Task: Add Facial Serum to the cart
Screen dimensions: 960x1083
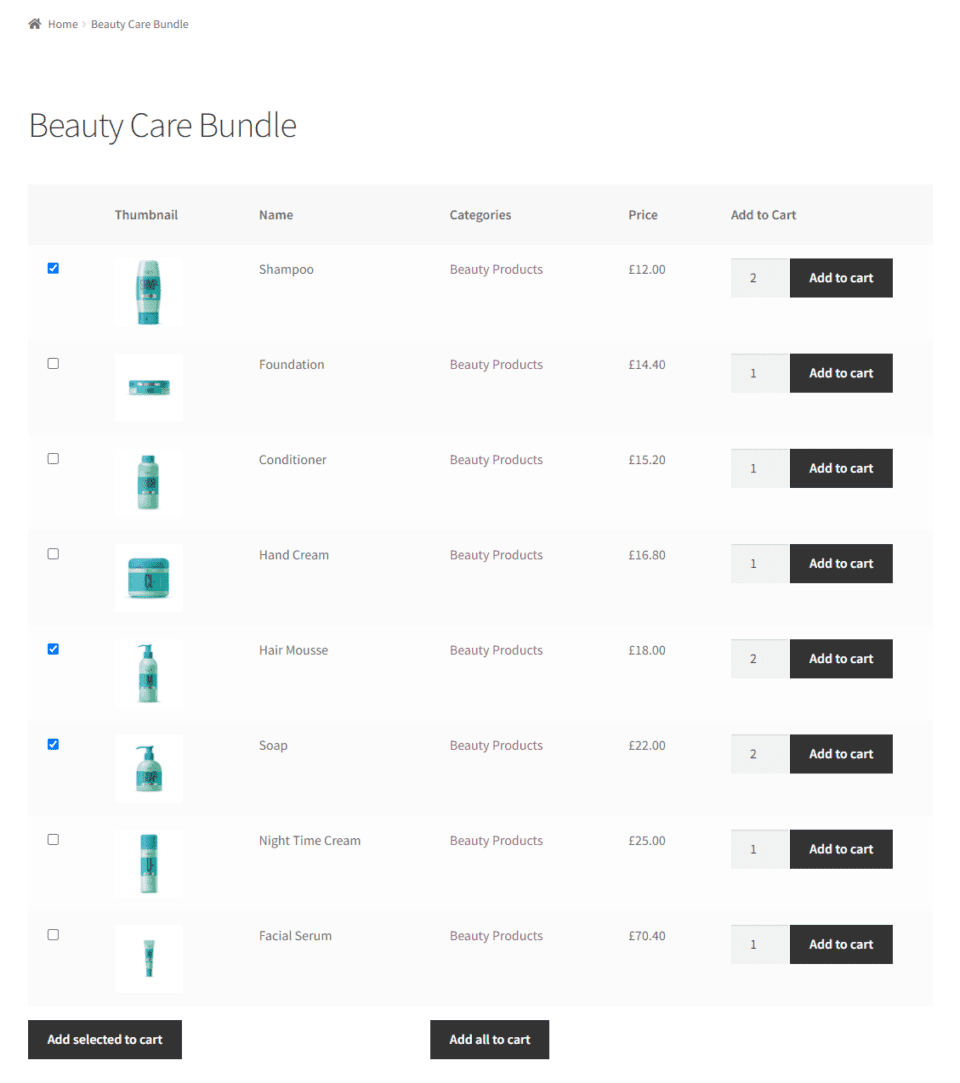Action: click(841, 944)
